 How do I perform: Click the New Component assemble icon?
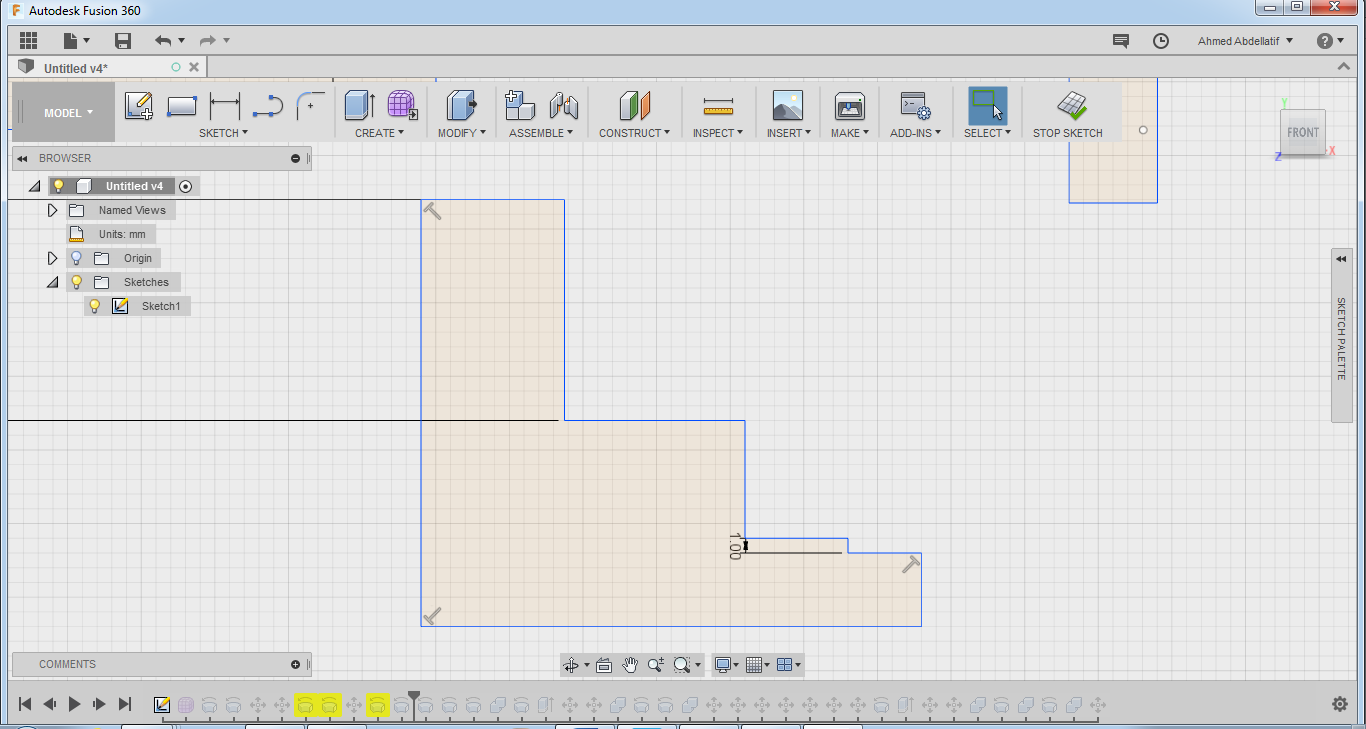[520, 105]
